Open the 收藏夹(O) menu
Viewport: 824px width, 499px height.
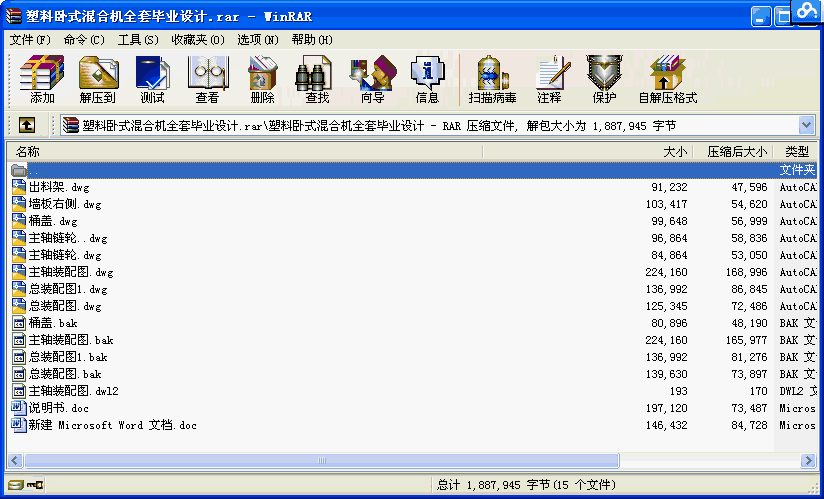(197, 39)
